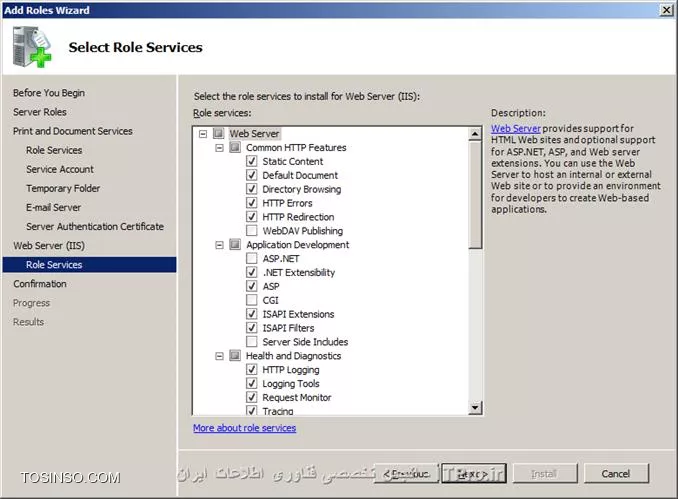Open Server Authentication Certificate step
The image size is (678, 499).
(95, 227)
